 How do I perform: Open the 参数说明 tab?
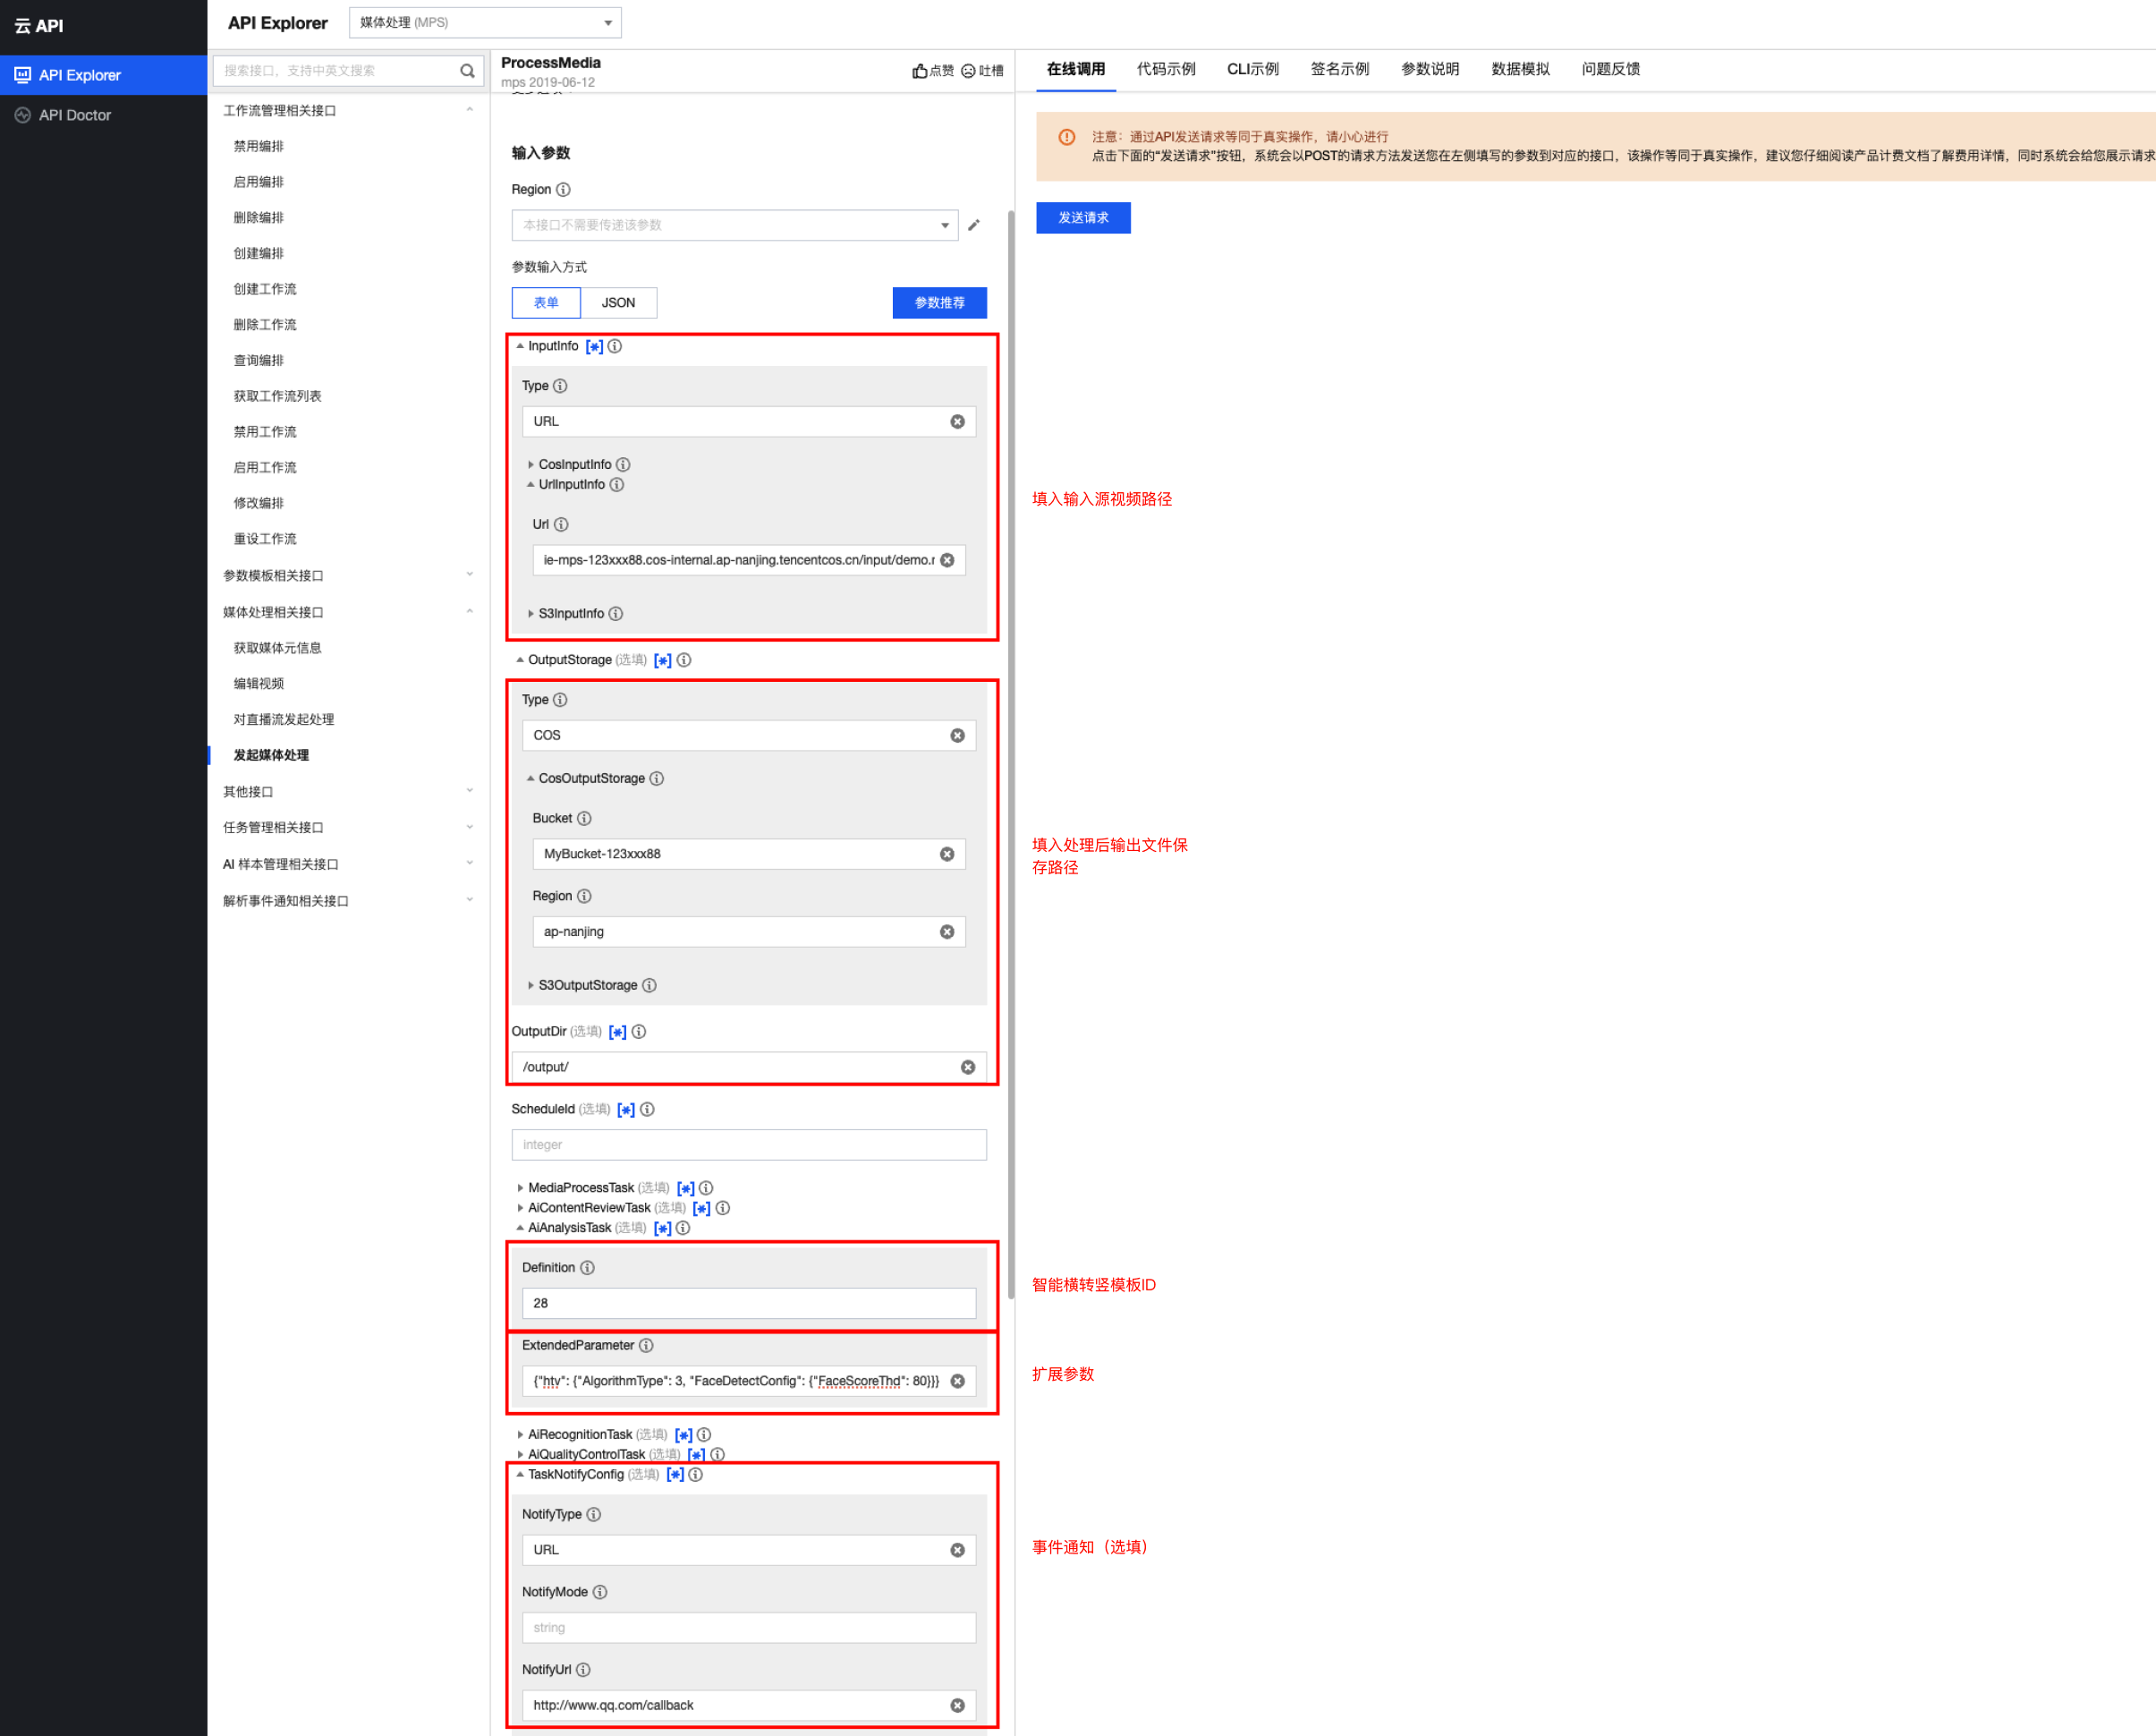[1429, 69]
